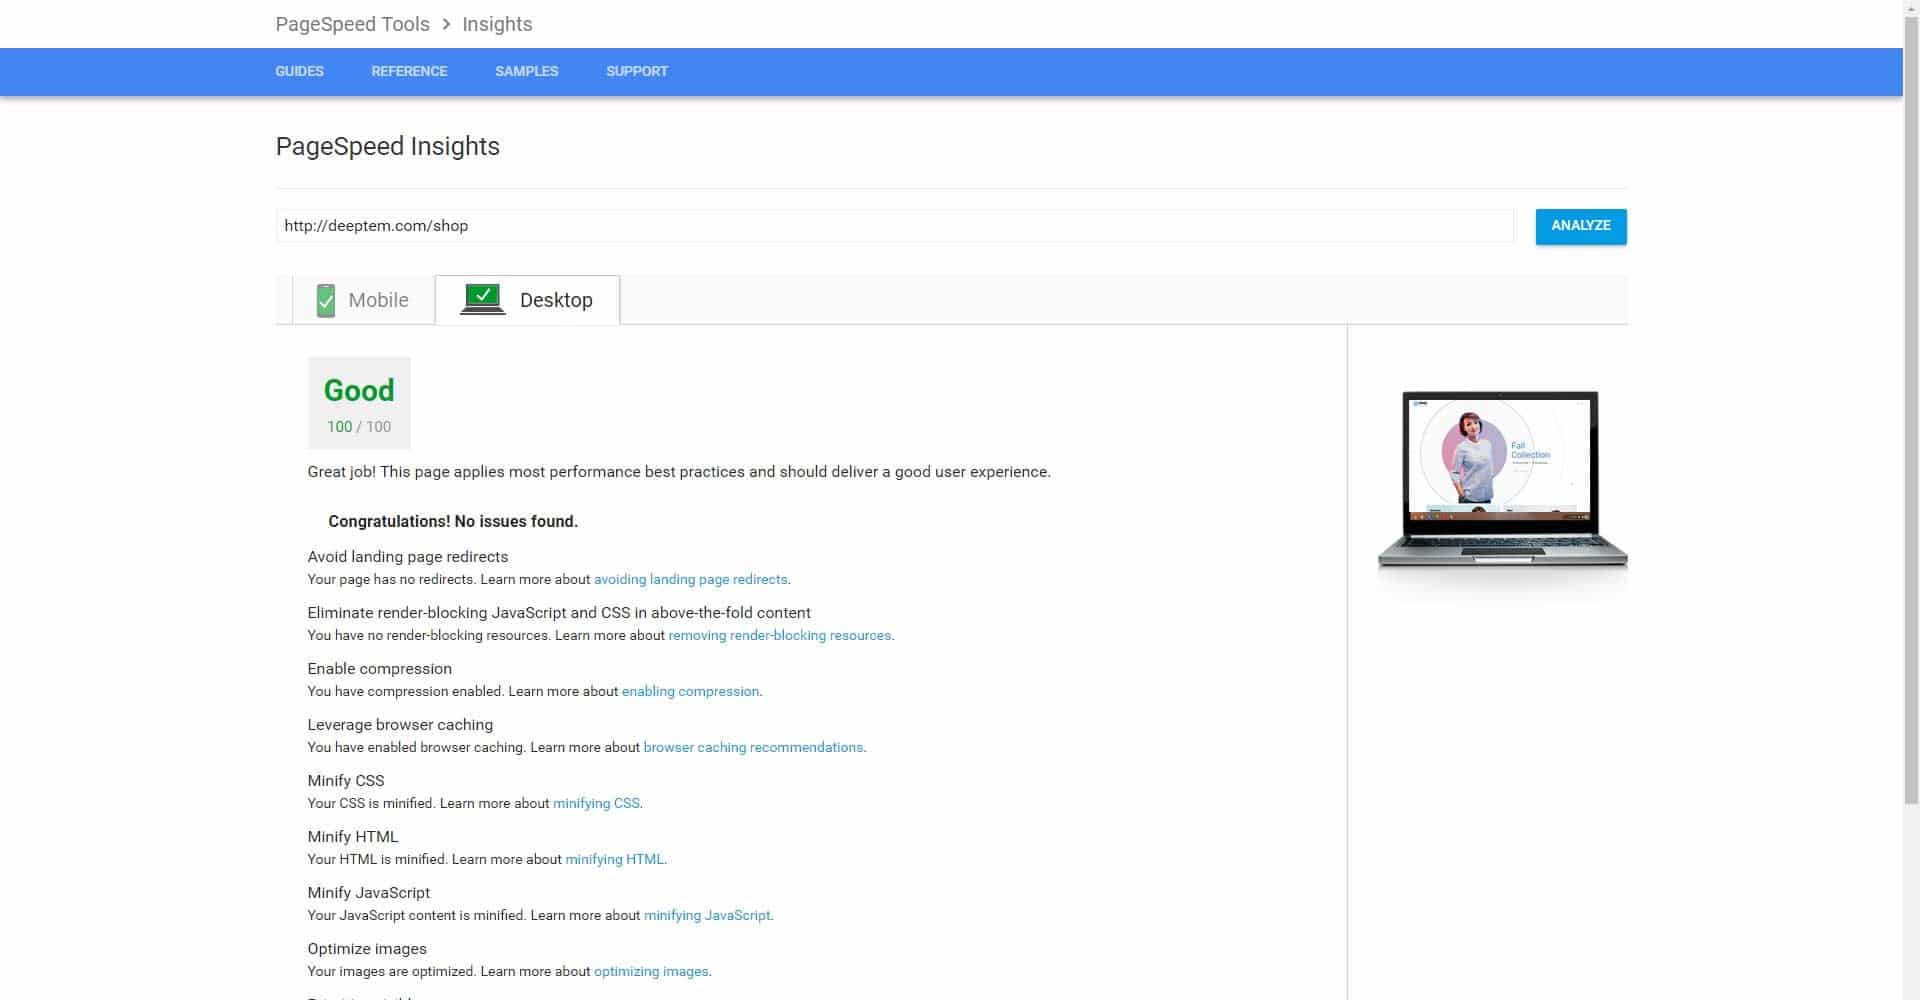
Task: Open the Reference menu item
Action: click(x=409, y=71)
